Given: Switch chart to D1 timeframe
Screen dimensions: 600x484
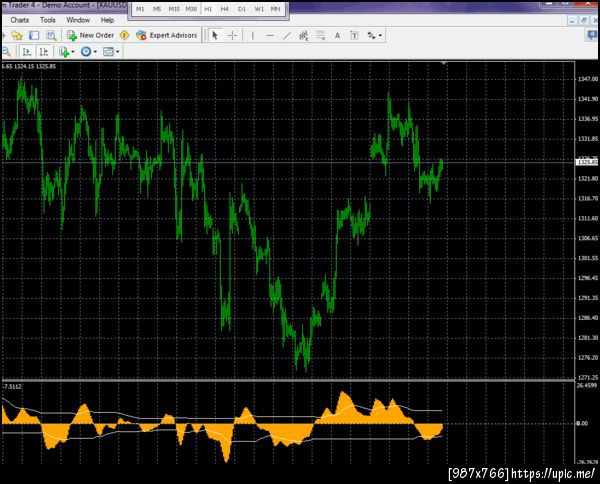Looking at the screenshot, I should click(242, 9).
